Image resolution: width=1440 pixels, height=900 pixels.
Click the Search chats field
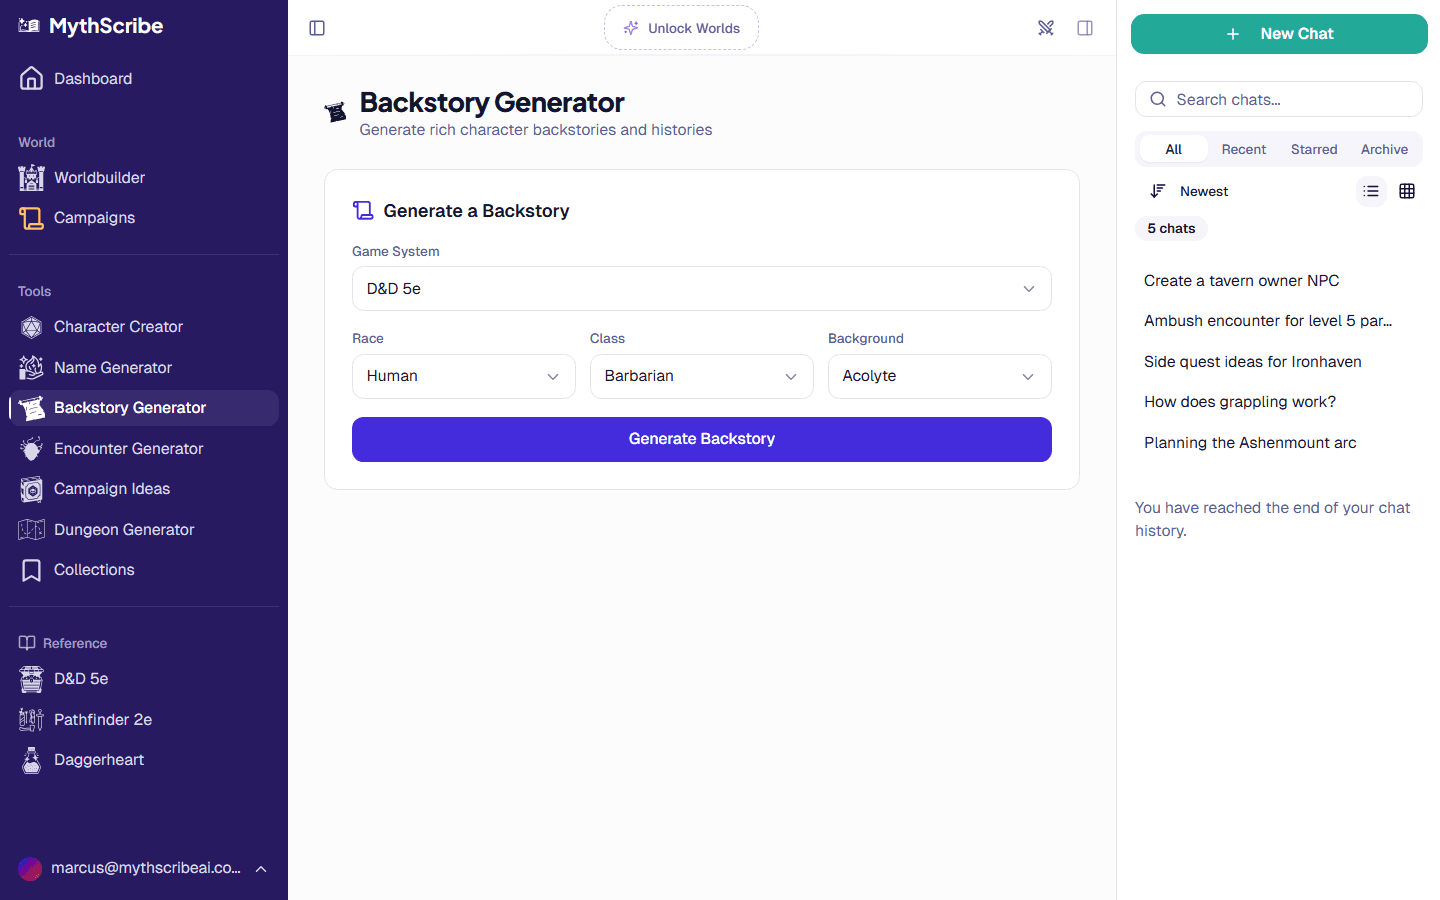(x=1278, y=99)
